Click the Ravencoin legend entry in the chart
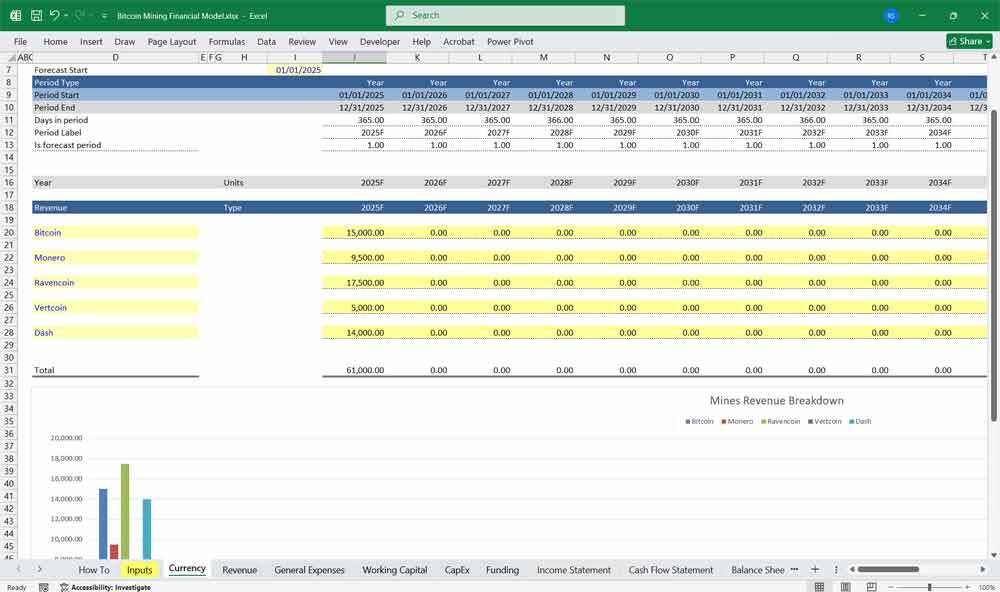1000x592 pixels. (780, 422)
